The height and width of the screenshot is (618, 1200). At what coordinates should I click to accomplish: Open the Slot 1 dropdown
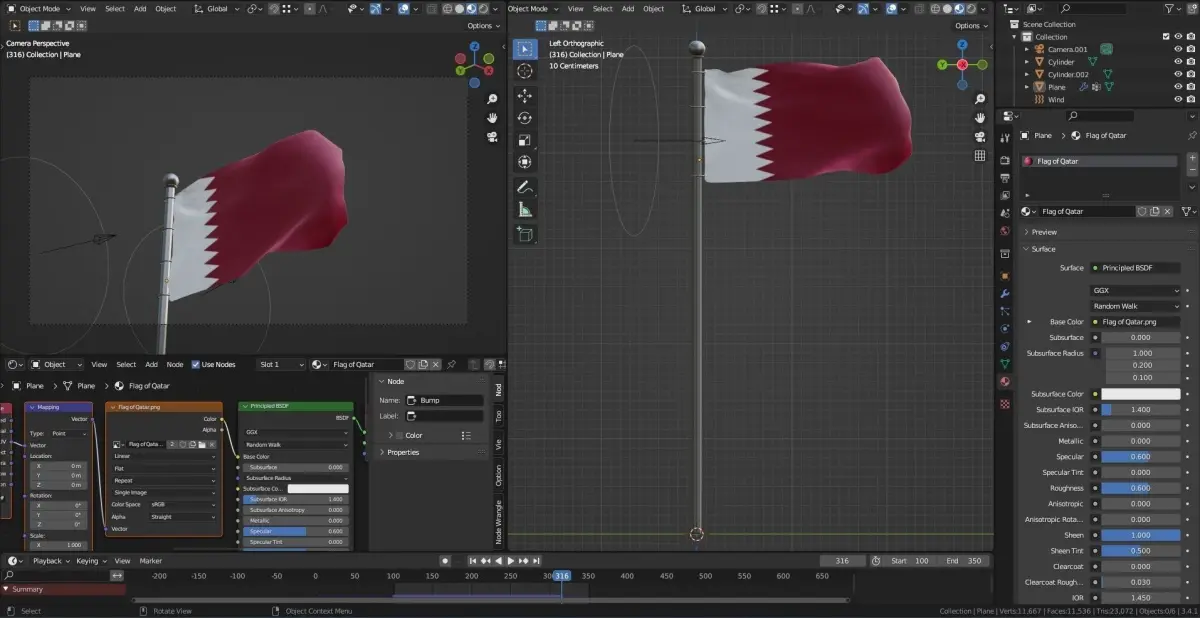[282, 364]
